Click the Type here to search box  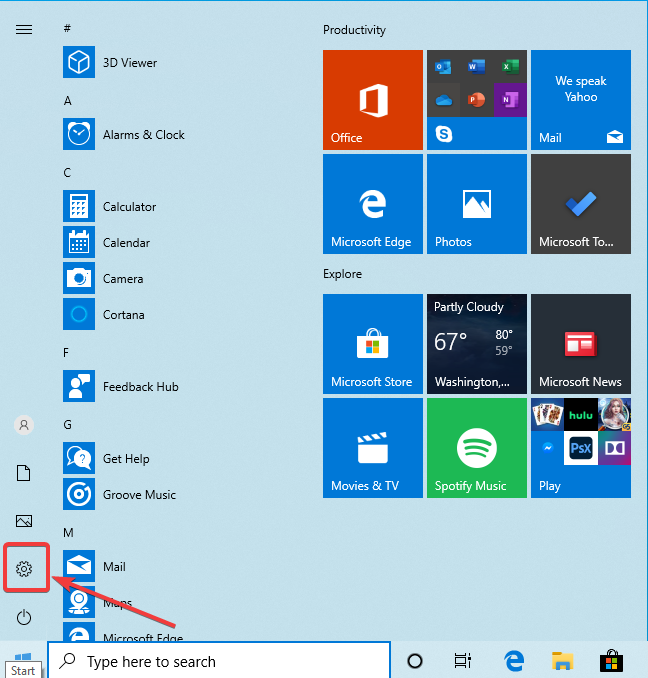click(x=219, y=661)
